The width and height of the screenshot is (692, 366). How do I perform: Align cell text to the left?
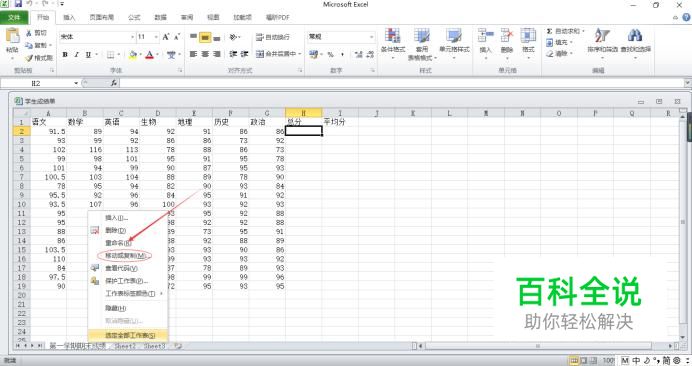pyautogui.click(x=193, y=54)
